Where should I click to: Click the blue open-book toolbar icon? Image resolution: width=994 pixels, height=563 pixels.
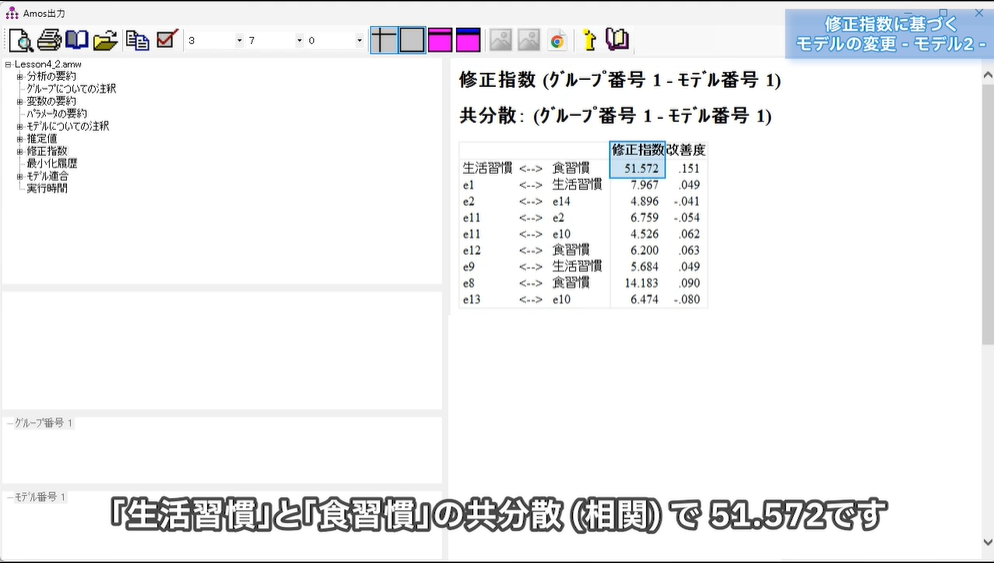(77, 41)
